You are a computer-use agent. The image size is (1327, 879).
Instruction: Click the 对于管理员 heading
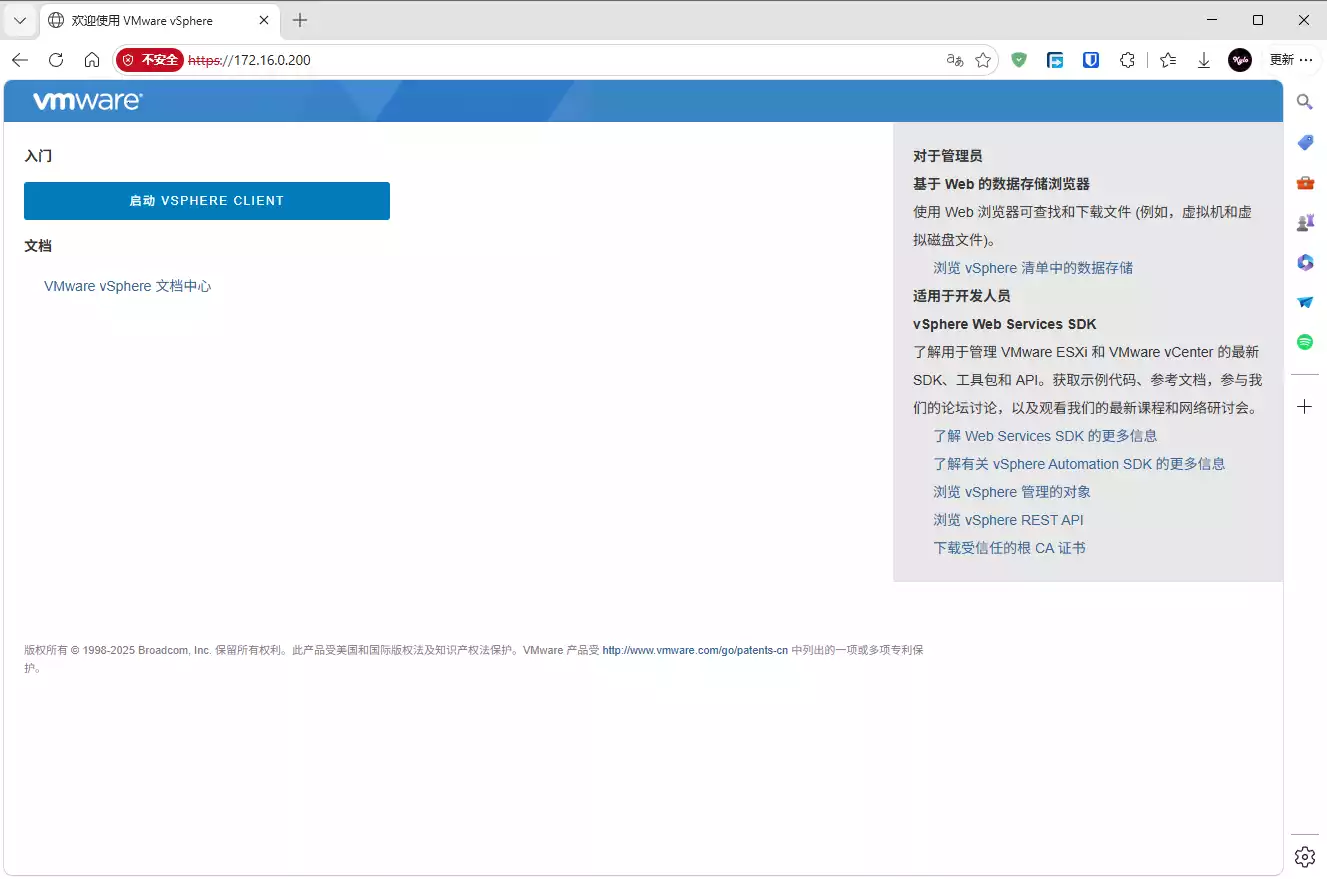click(948, 156)
